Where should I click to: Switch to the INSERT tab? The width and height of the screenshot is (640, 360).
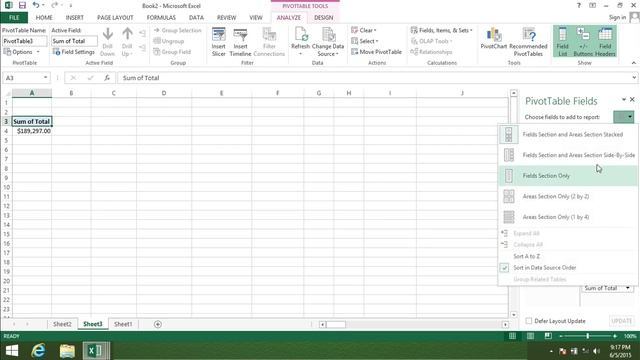[74, 18]
